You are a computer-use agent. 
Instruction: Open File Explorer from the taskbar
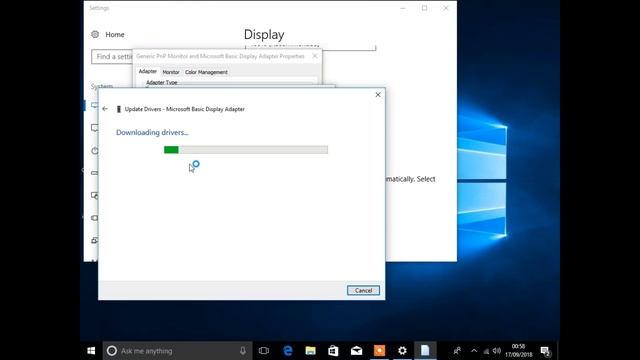(311, 351)
